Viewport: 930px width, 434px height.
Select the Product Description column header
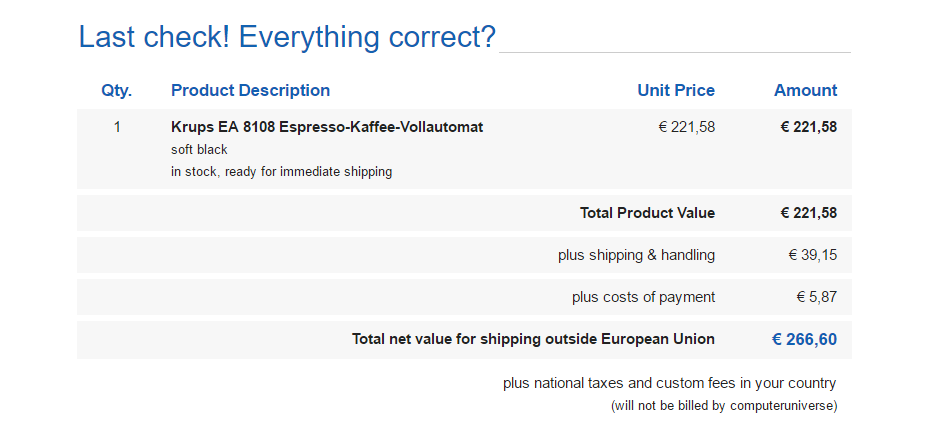pyautogui.click(x=250, y=91)
